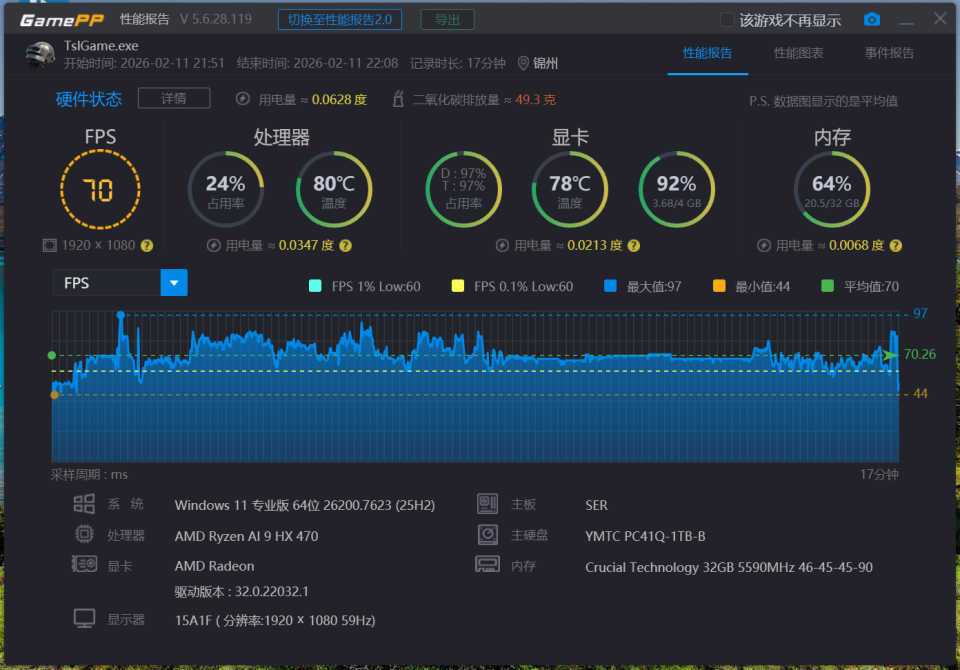Click the green average marker at chart left
The height and width of the screenshot is (670, 960).
[51, 355]
